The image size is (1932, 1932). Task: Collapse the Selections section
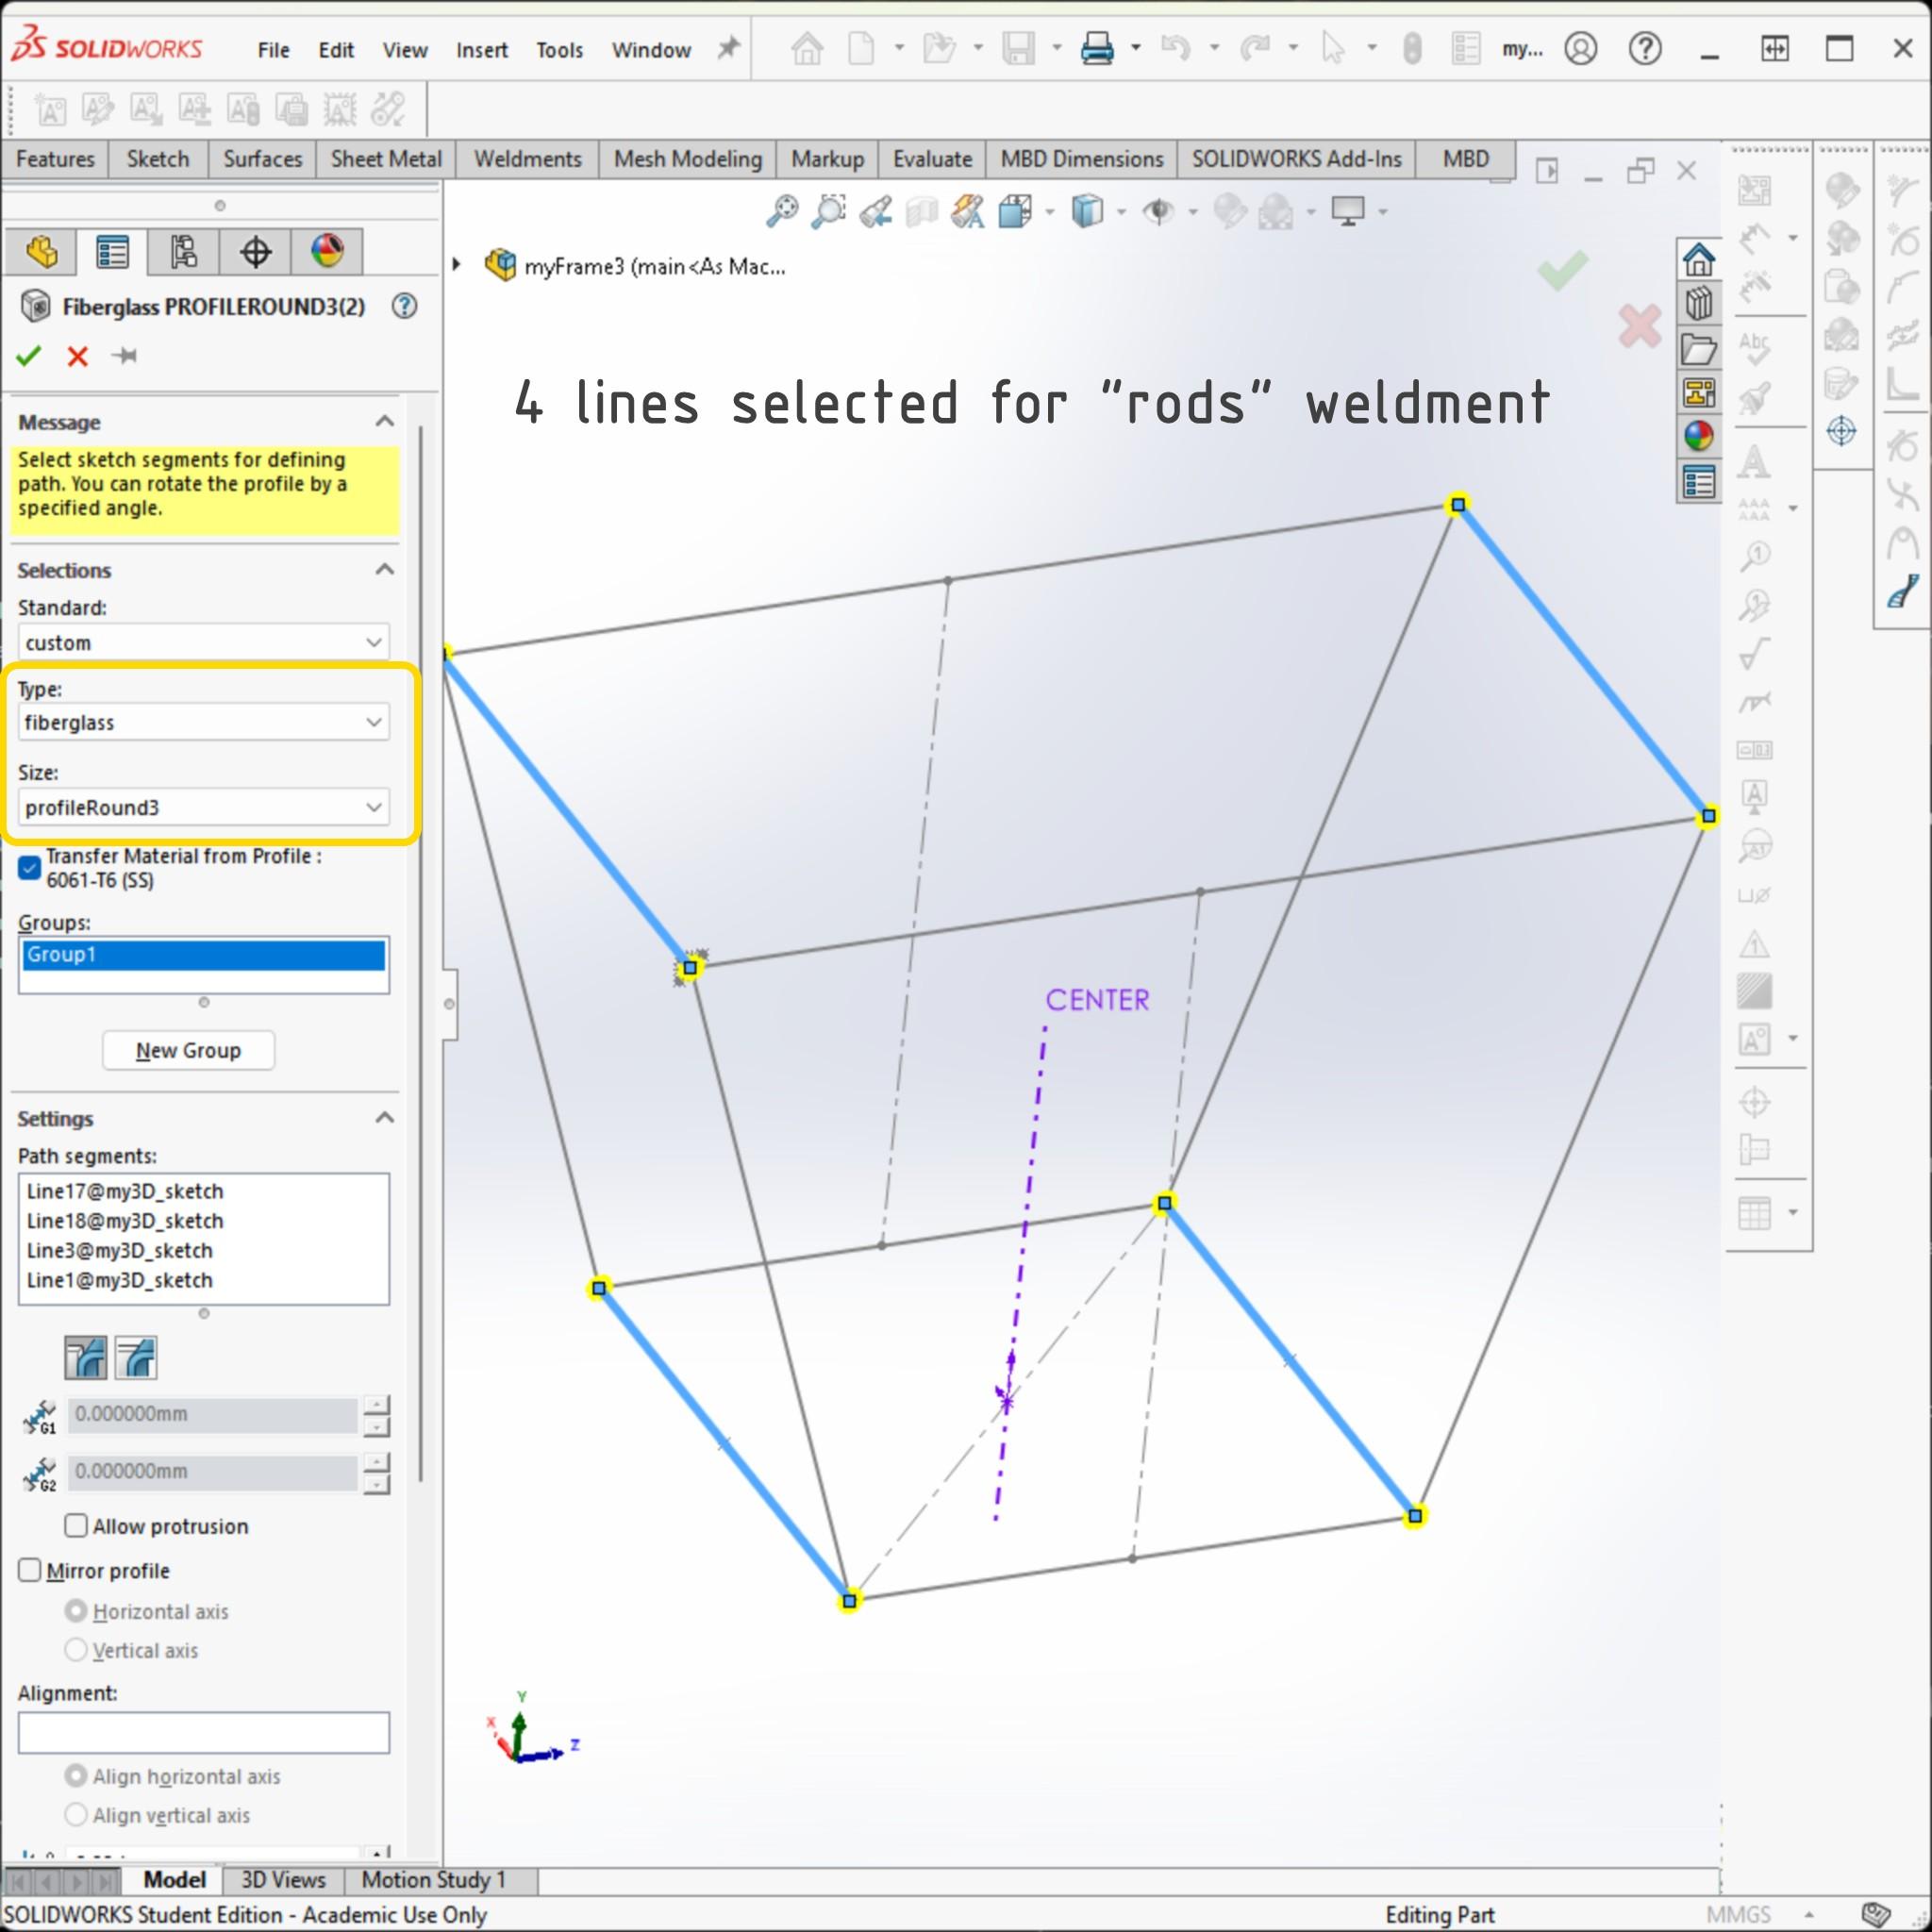click(384, 570)
